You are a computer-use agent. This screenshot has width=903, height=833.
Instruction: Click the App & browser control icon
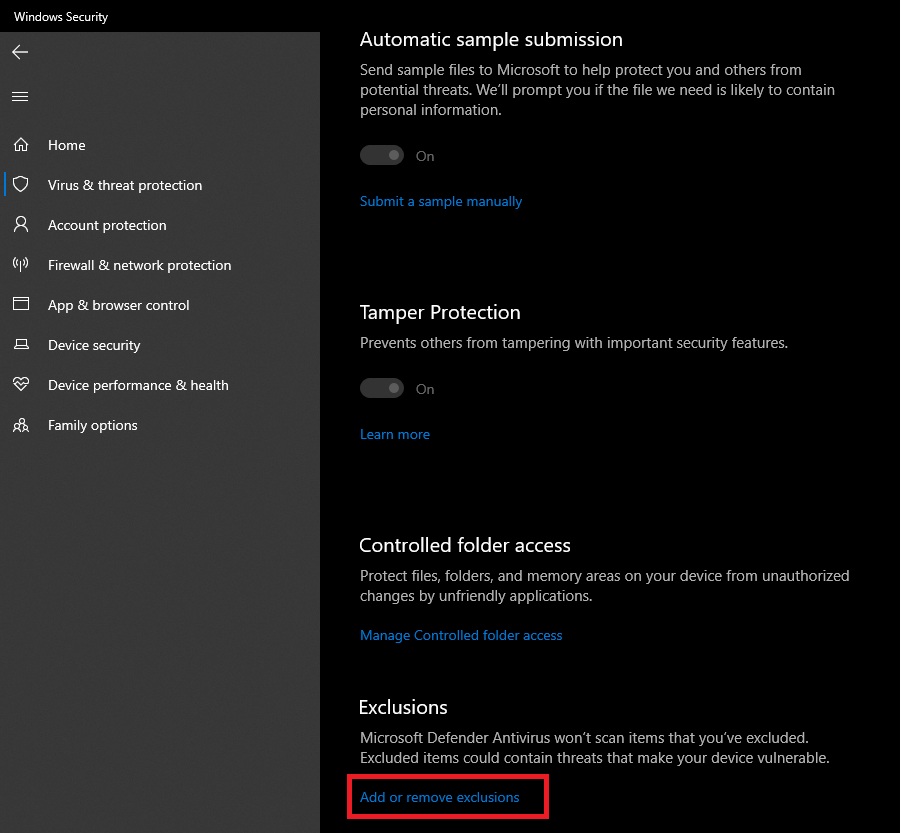(x=21, y=305)
